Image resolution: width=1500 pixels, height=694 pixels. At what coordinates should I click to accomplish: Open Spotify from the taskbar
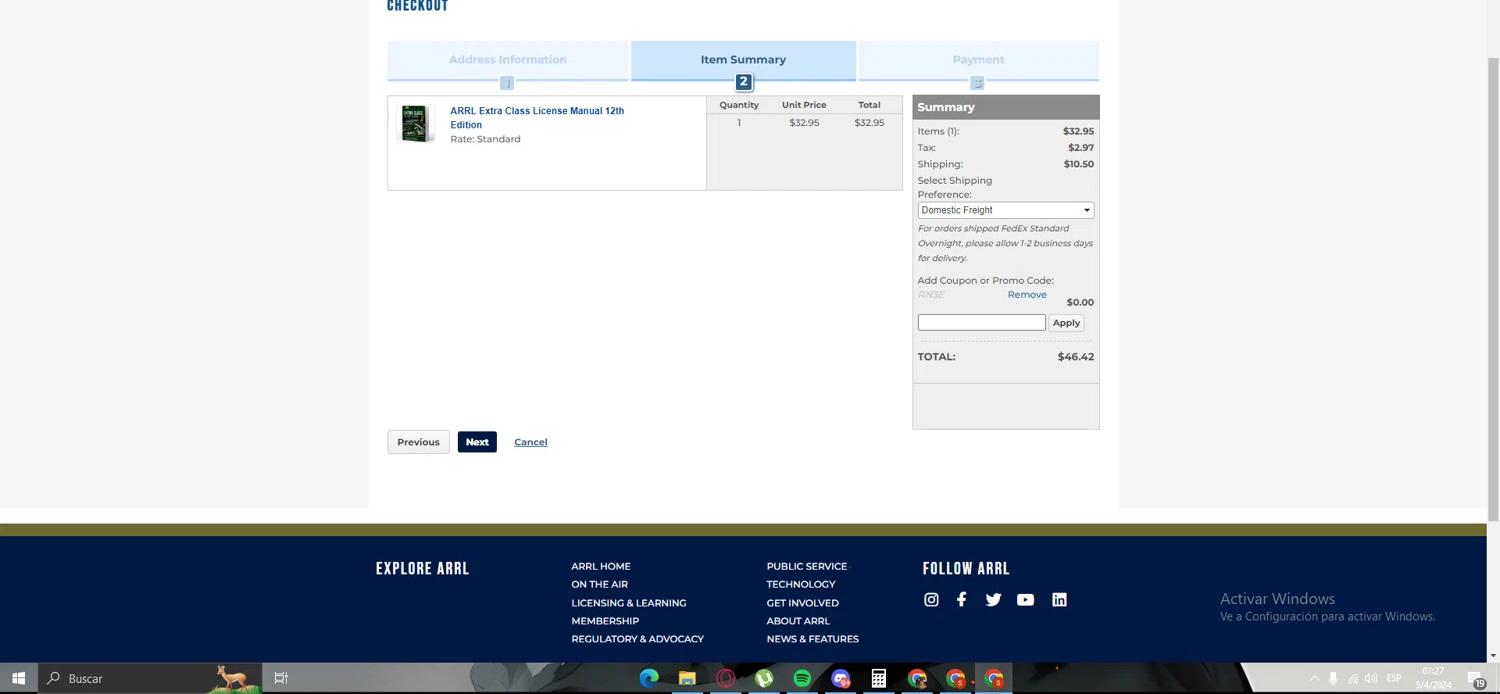click(x=802, y=678)
